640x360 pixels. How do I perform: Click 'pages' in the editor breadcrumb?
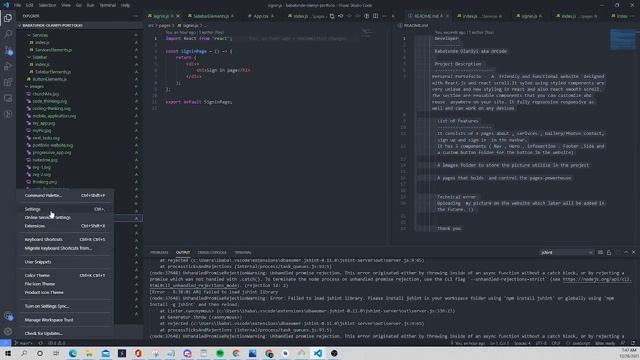[164, 25]
